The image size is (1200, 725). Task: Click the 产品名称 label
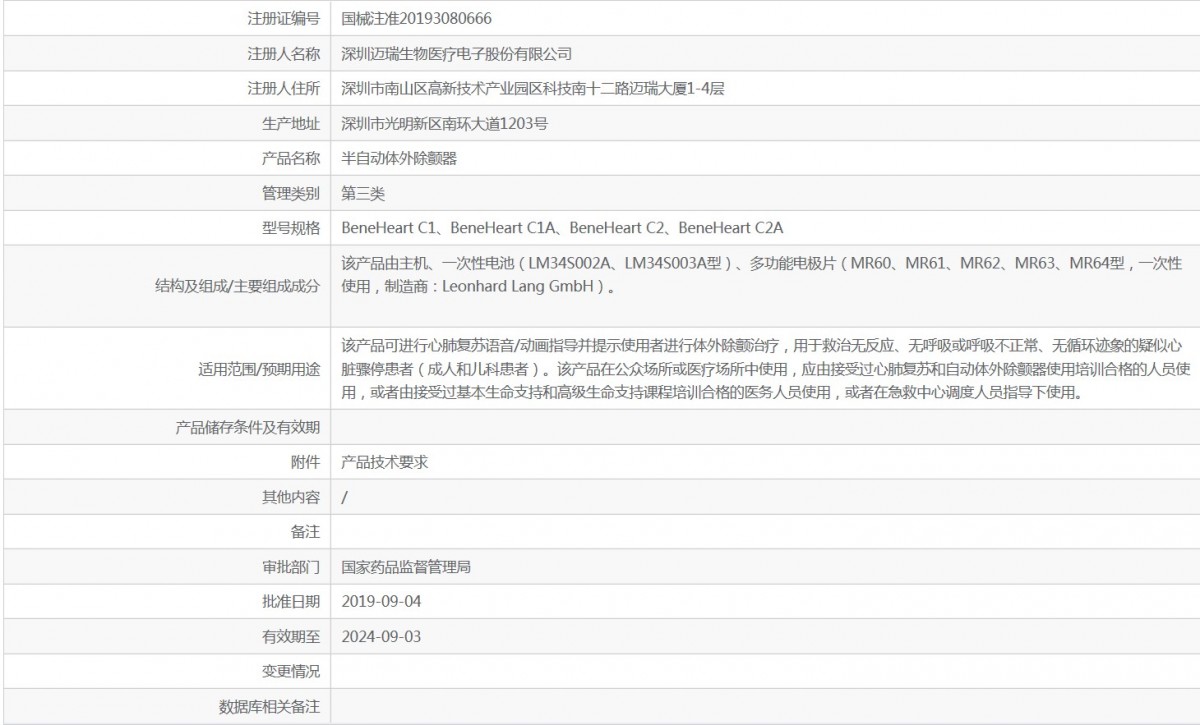pos(290,158)
